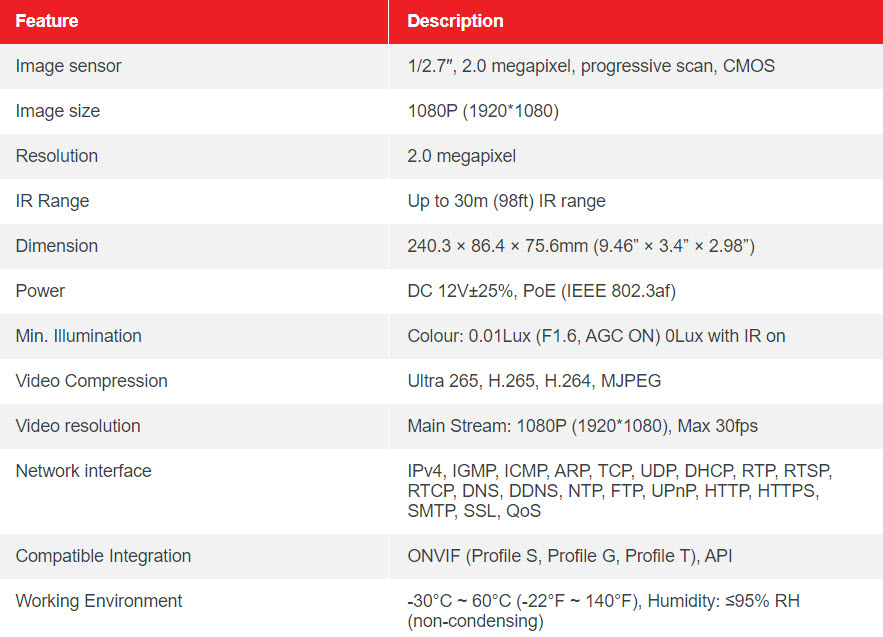Select the Power row label
Image resolution: width=883 pixels, height=637 pixels.
coord(40,291)
